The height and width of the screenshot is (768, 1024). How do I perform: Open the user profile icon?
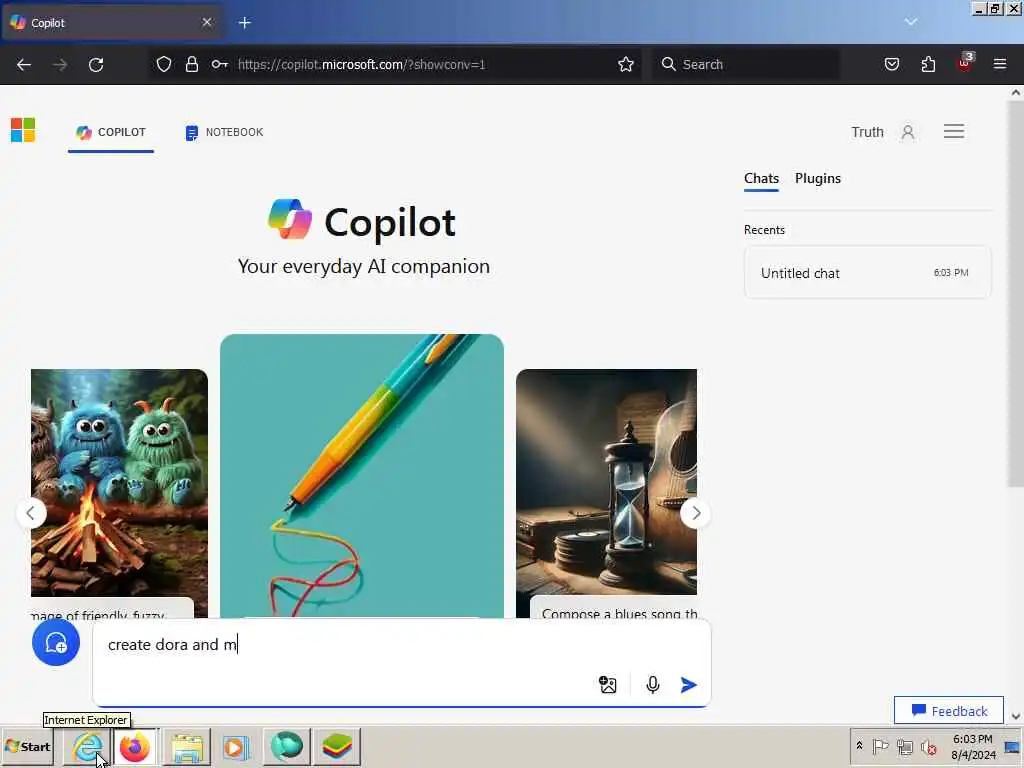[908, 133]
